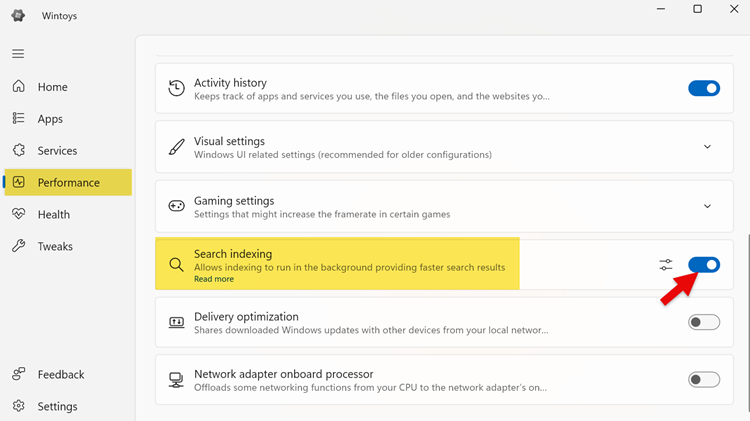Click the Gaming settings controller icon

[176, 206]
